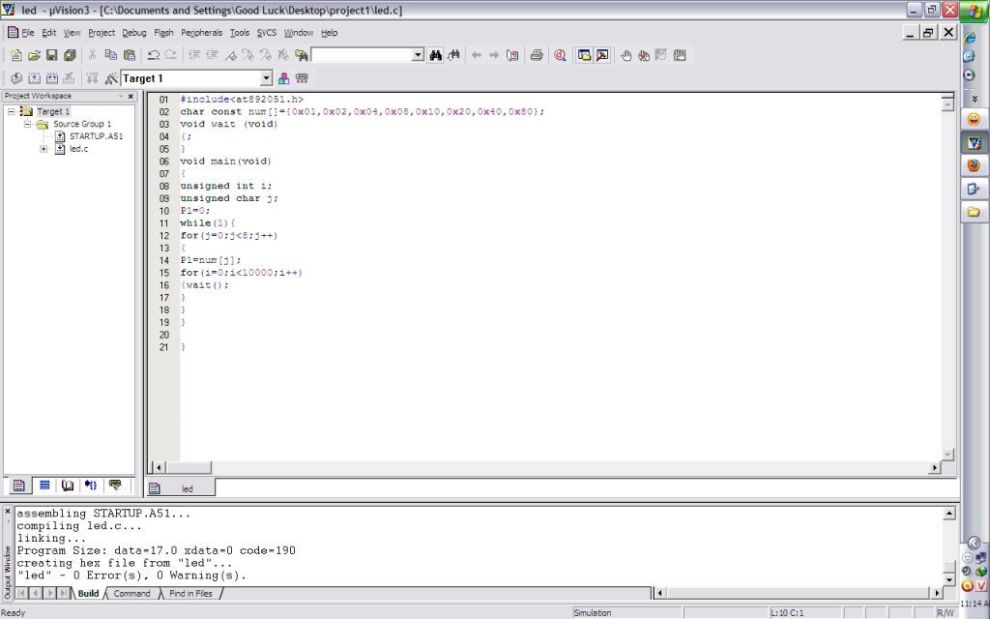The image size is (990, 619).
Task: Click the Disable All Breakpoints icon at the end of the toolbar
Action: point(679,56)
